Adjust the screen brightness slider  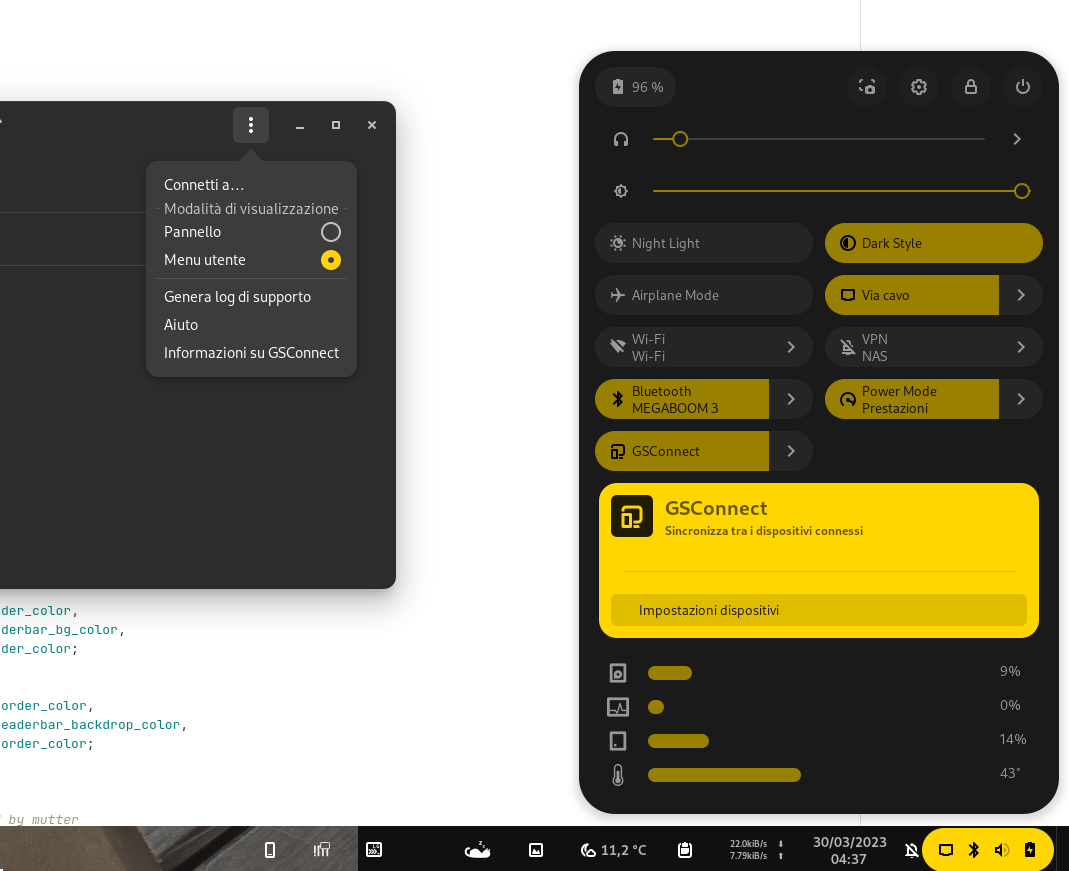pos(841,192)
